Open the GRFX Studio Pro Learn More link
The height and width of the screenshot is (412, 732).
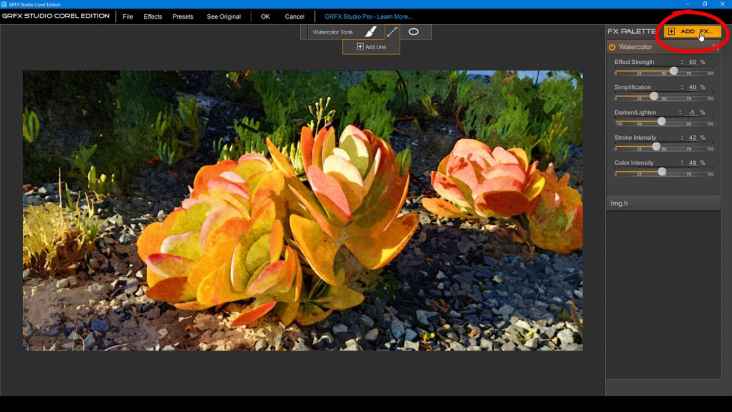point(368,17)
